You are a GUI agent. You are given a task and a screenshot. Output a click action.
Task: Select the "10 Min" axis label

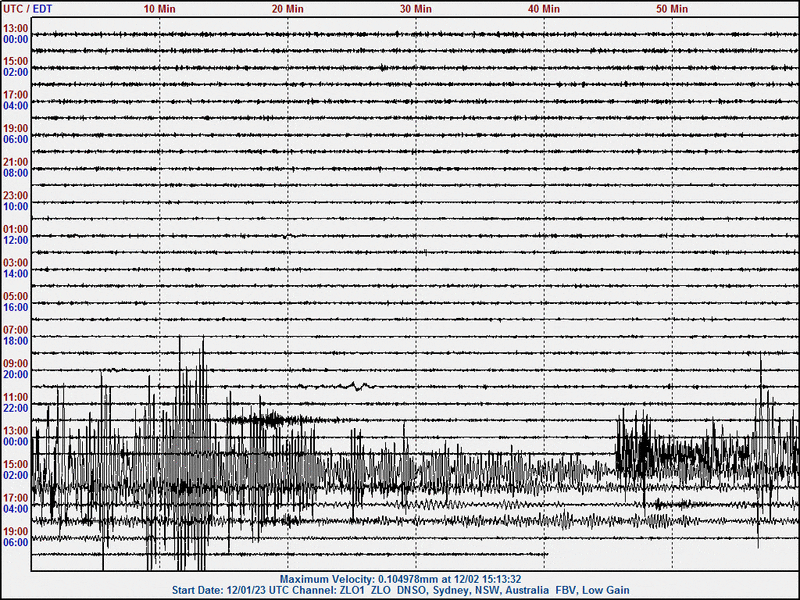[159, 9]
